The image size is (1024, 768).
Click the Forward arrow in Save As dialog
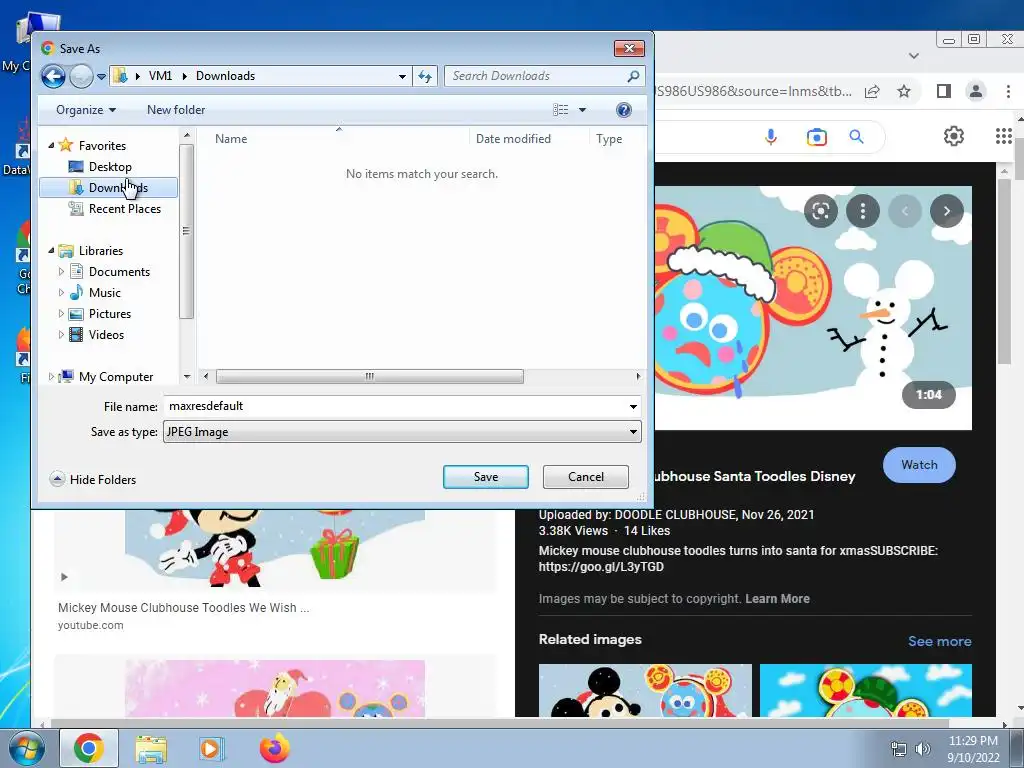81,76
